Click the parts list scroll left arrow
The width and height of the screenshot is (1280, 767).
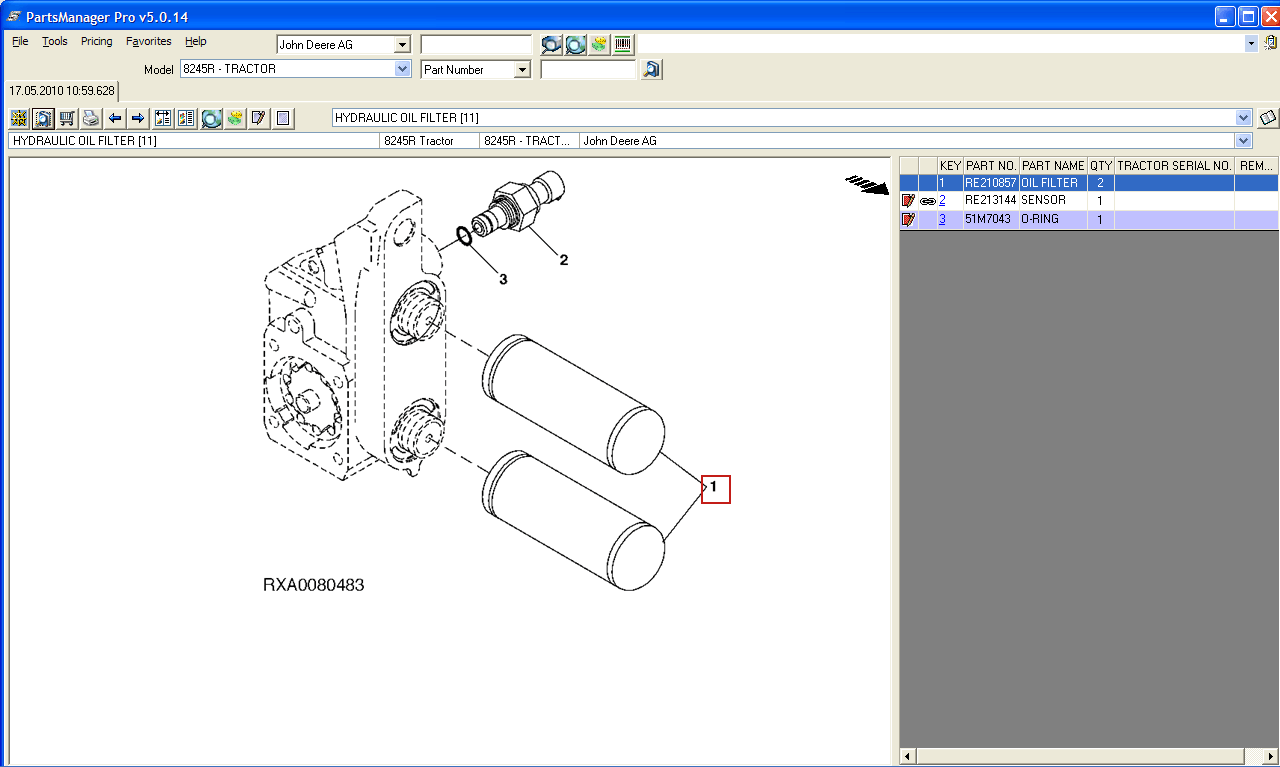point(908,757)
